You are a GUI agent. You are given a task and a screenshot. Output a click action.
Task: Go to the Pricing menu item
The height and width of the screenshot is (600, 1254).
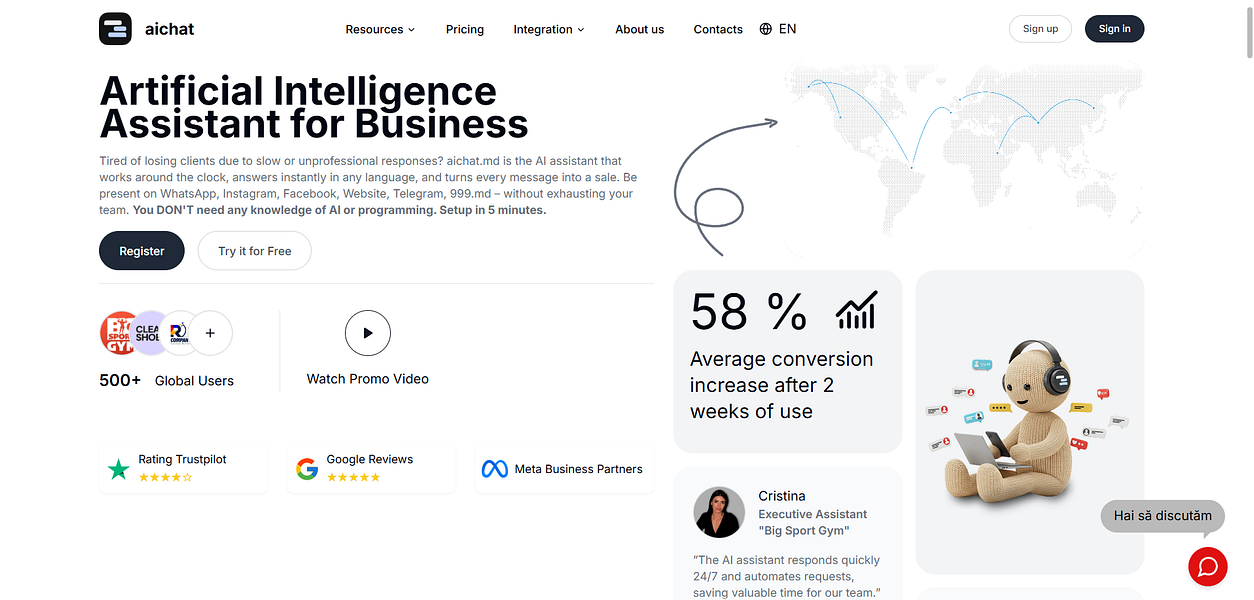click(x=465, y=29)
